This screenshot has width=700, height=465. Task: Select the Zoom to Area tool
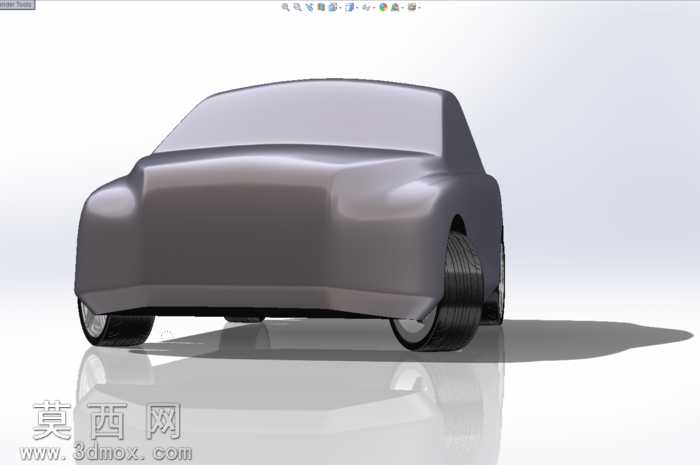coord(297,7)
